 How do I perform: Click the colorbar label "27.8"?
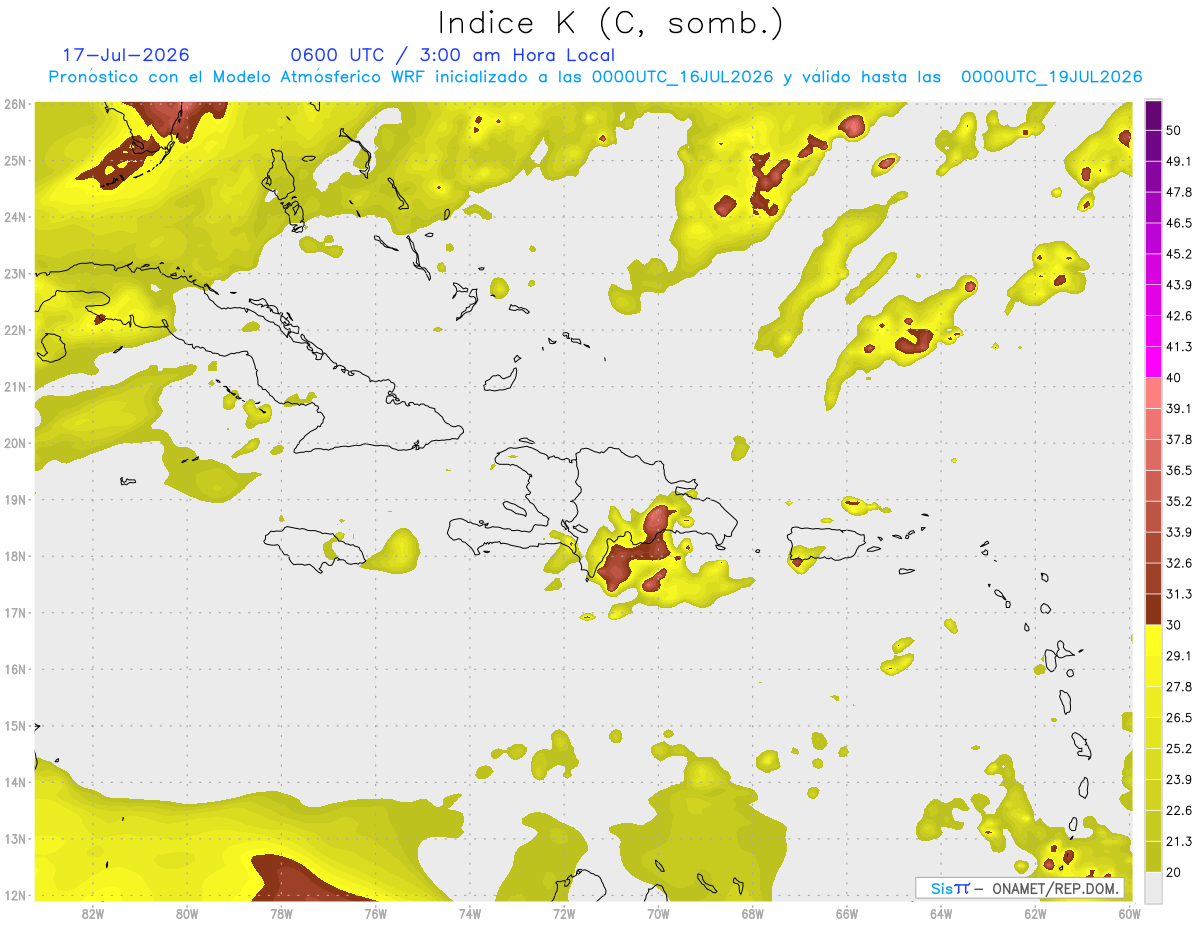[1178, 687]
